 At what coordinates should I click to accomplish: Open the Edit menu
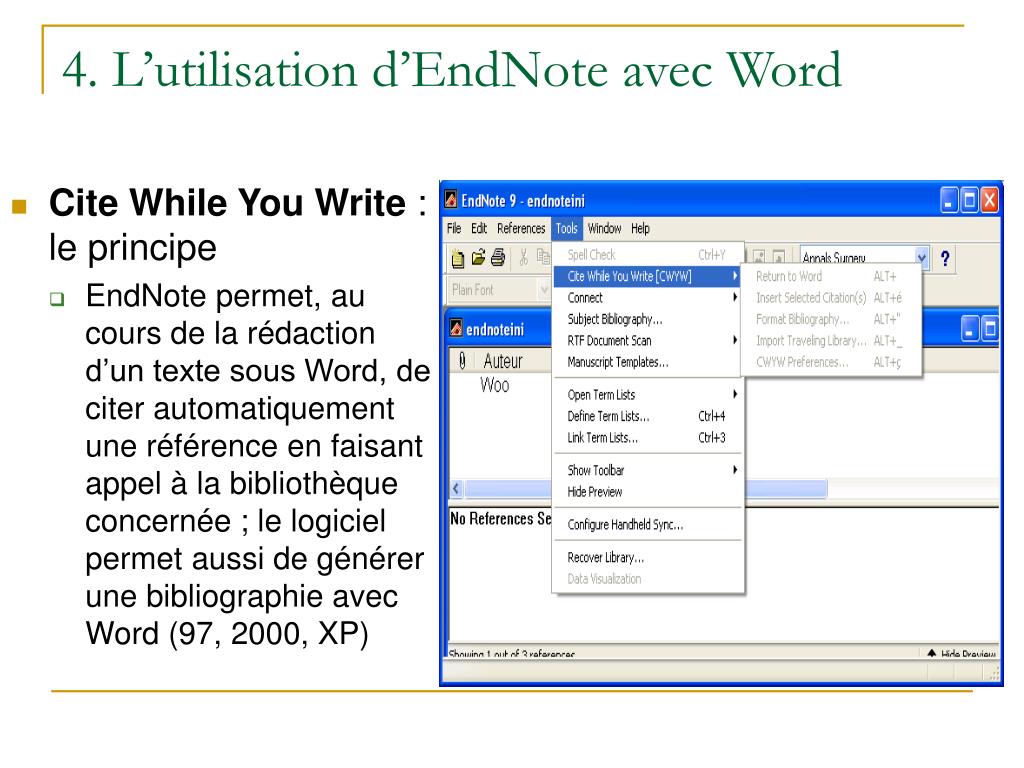point(479,229)
